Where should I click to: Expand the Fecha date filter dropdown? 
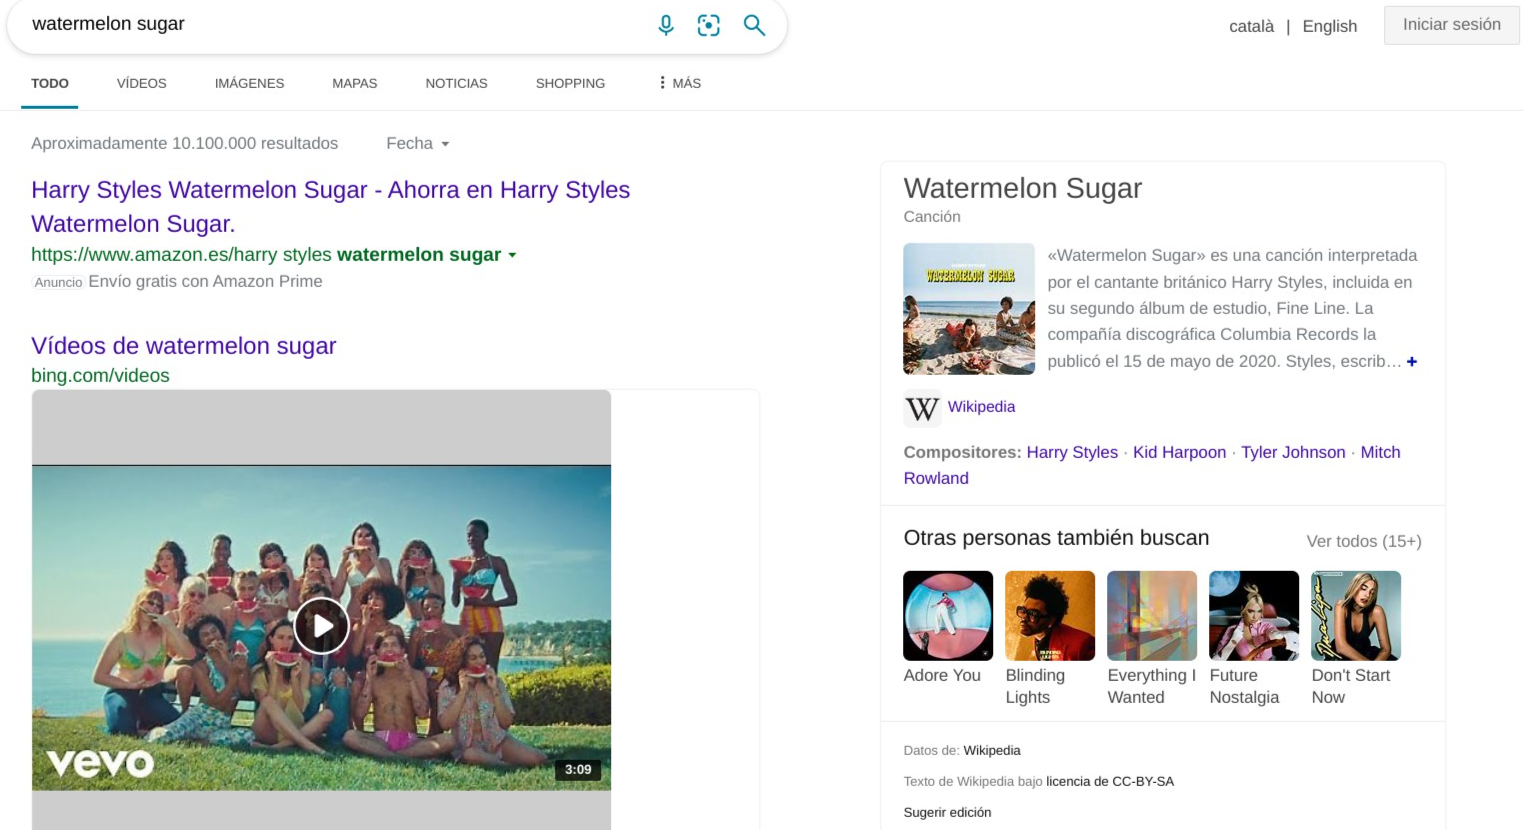coord(418,144)
